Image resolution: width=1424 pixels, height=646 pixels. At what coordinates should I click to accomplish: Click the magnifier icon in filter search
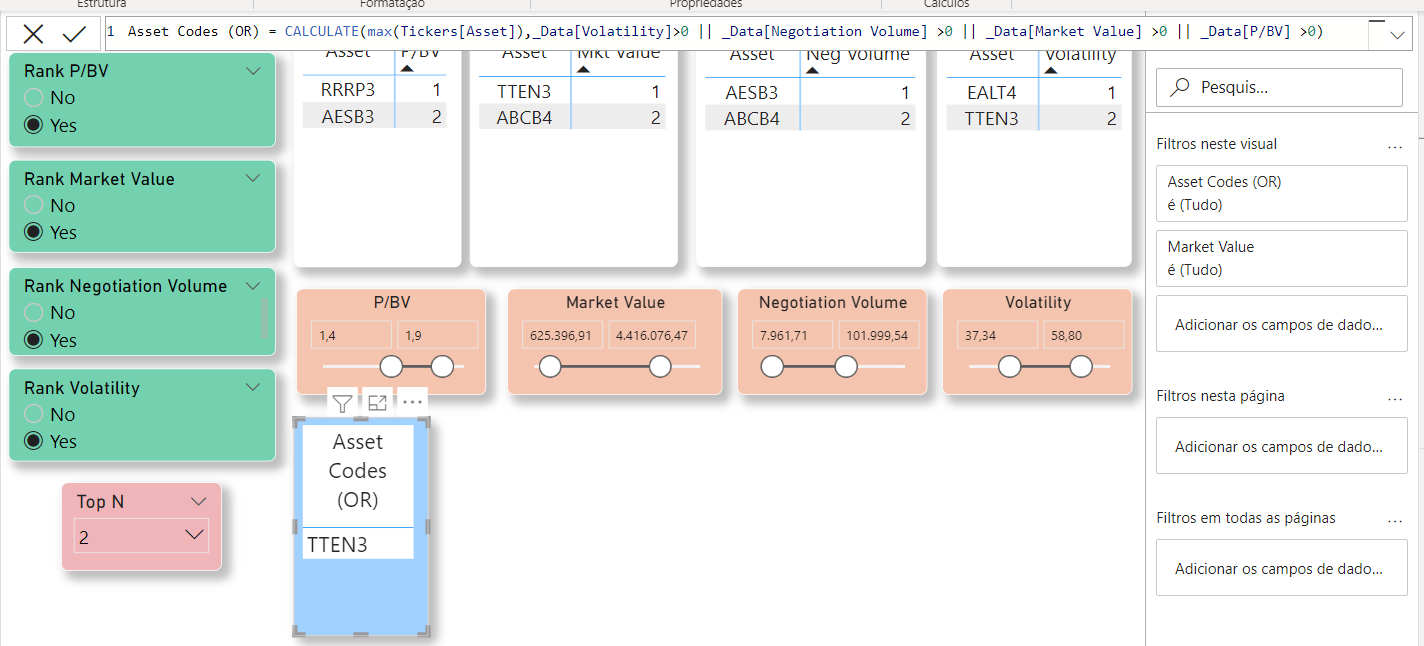pyautogui.click(x=1181, y=87)
